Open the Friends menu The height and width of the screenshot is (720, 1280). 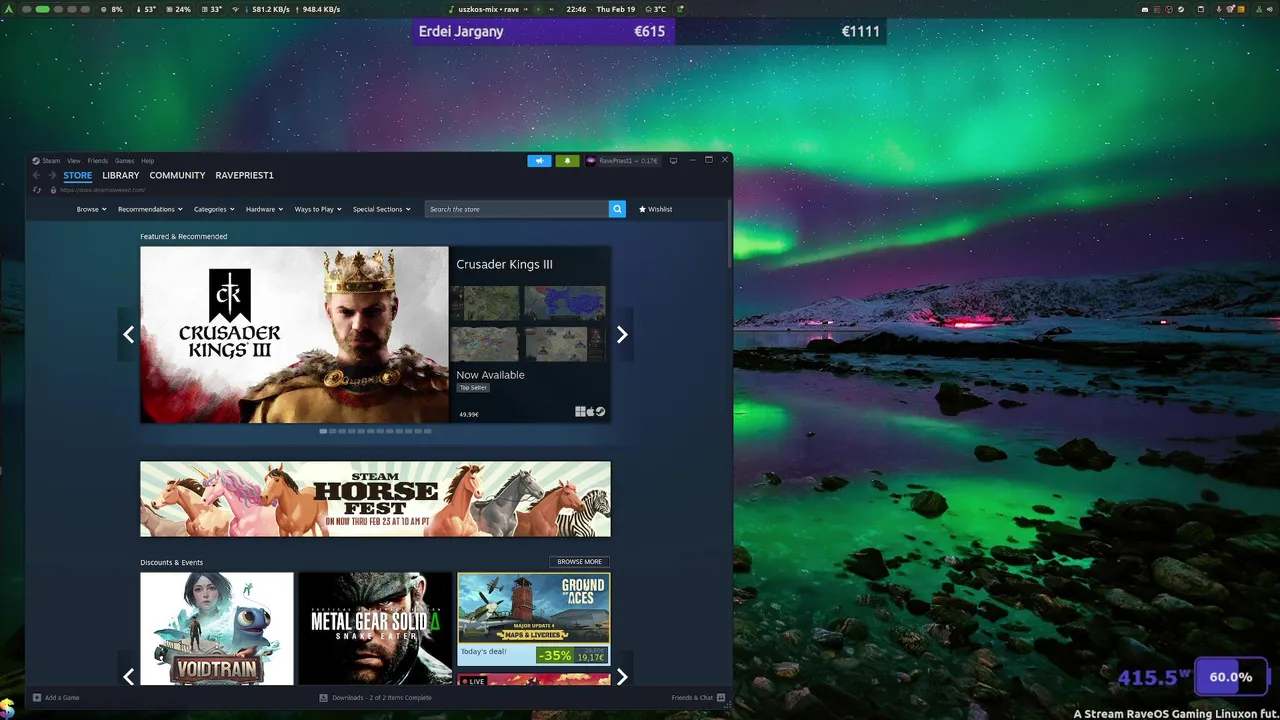click(97, 160)
